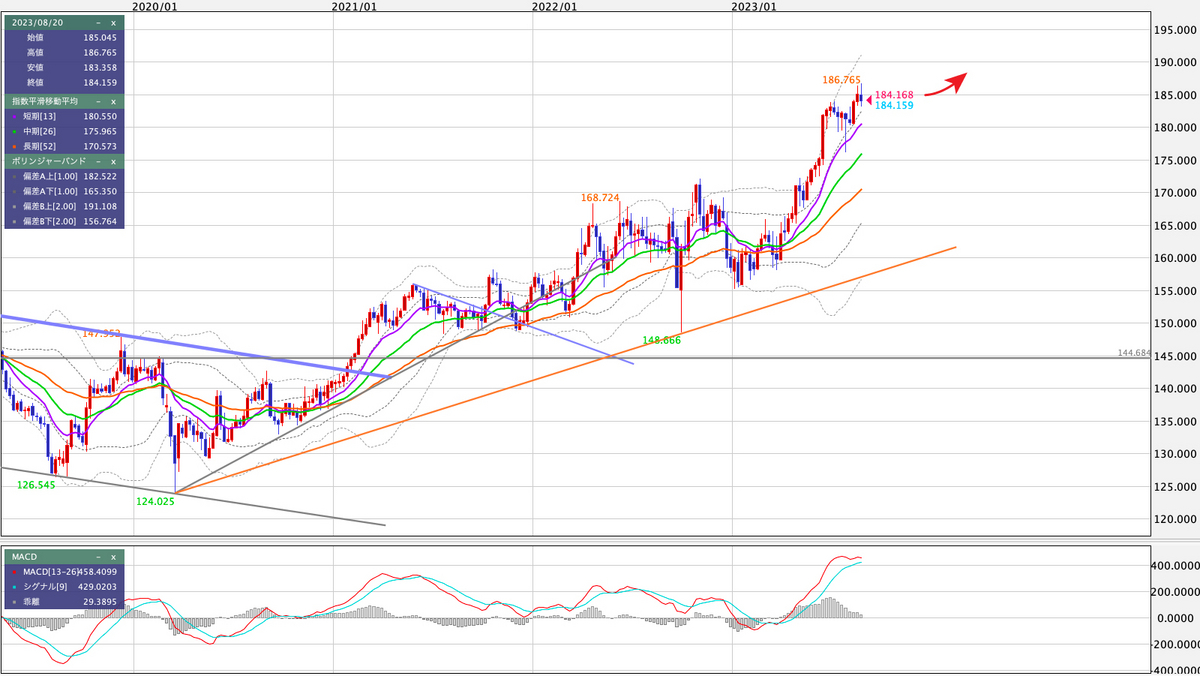Click the 偏差B下[2.00] color marker
1200x676 pixels.
12,221
